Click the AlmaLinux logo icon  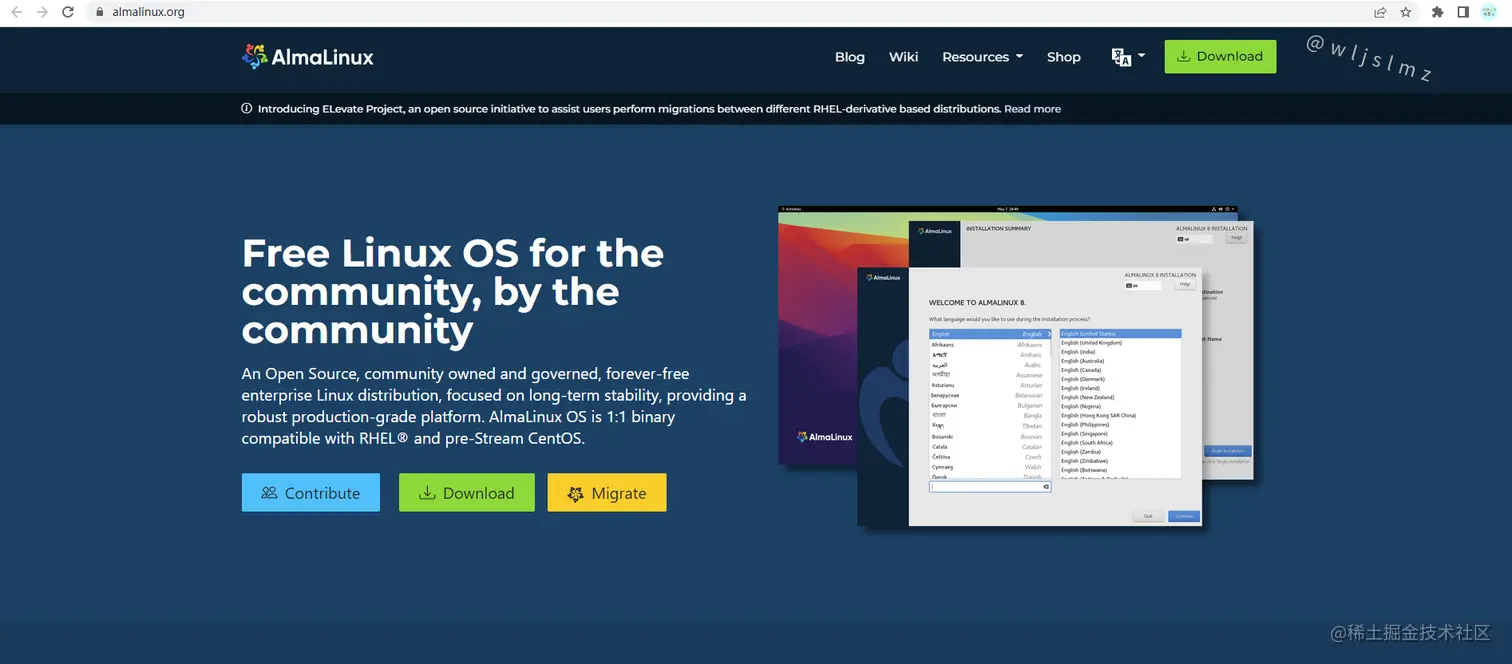pos(253,57)
